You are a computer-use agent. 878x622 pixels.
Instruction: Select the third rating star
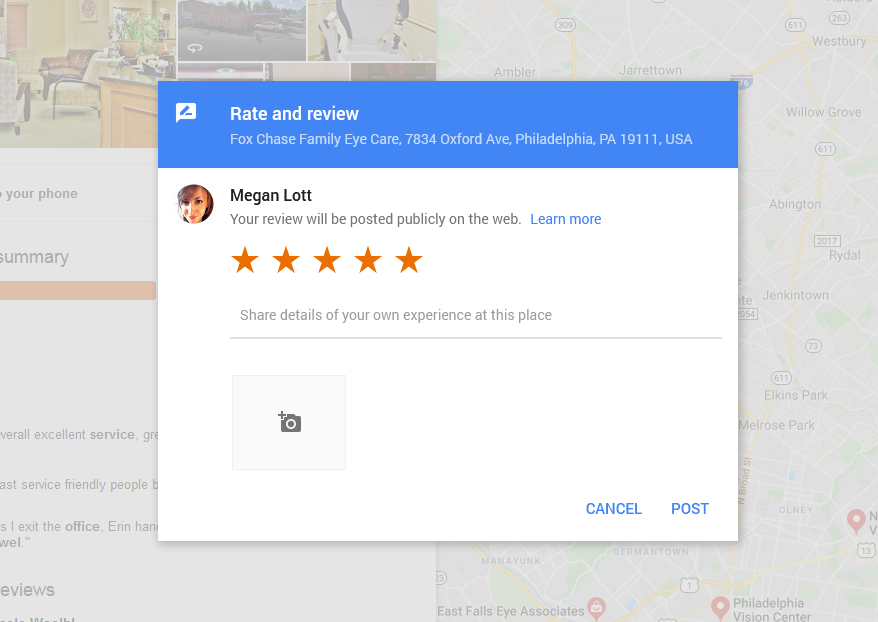point(327,260)
